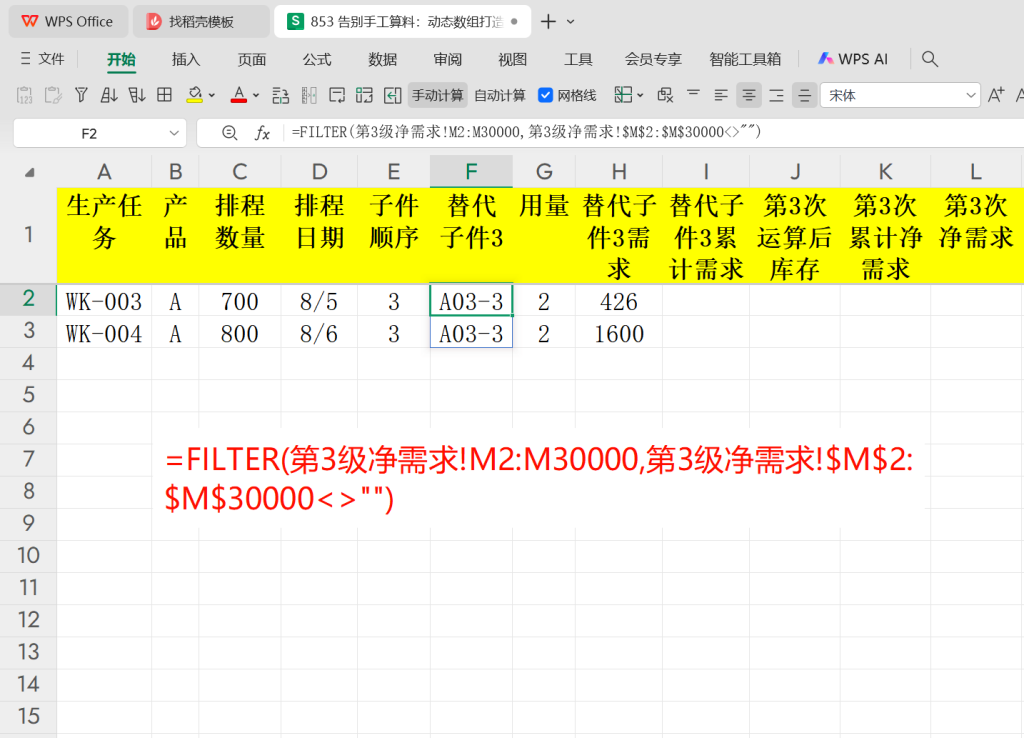Switch to the 找稻壳模板 tab

(x=201, y=22)
